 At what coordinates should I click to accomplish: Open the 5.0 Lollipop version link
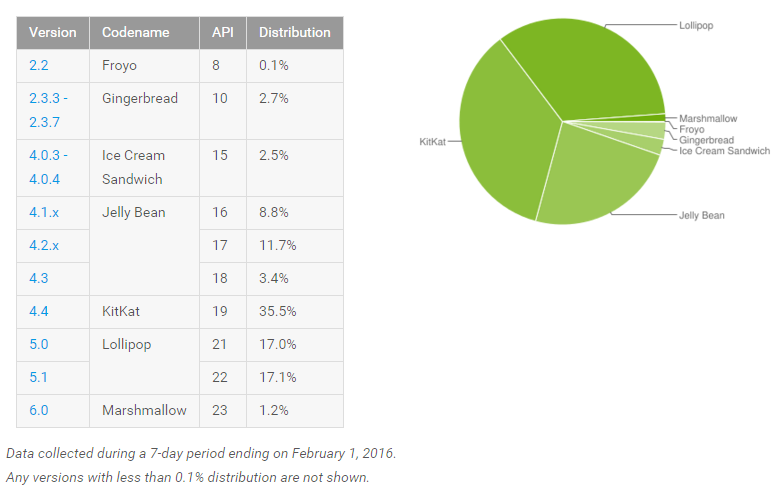(38, 344)
